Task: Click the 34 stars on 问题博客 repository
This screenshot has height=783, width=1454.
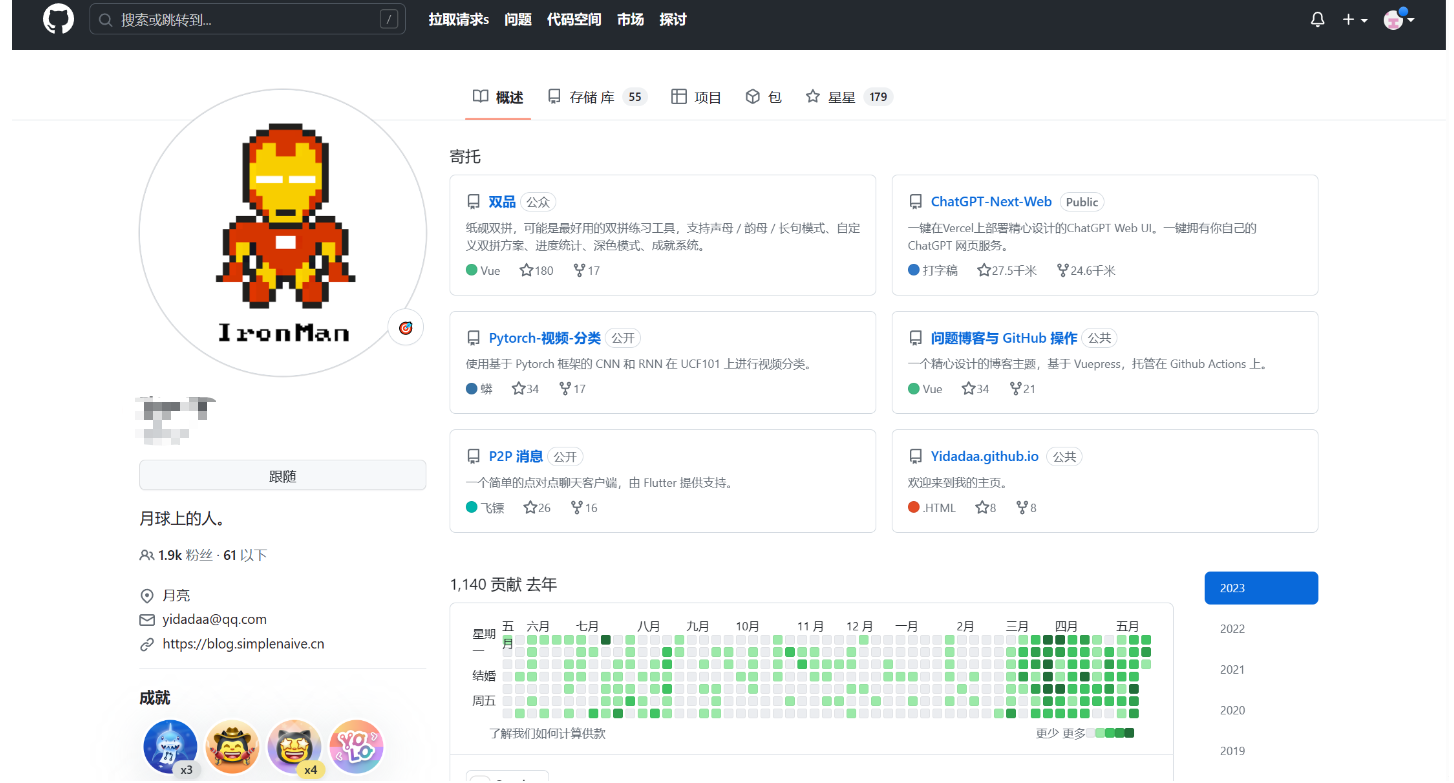Action: pyautogui.click(x=976, y=389)
